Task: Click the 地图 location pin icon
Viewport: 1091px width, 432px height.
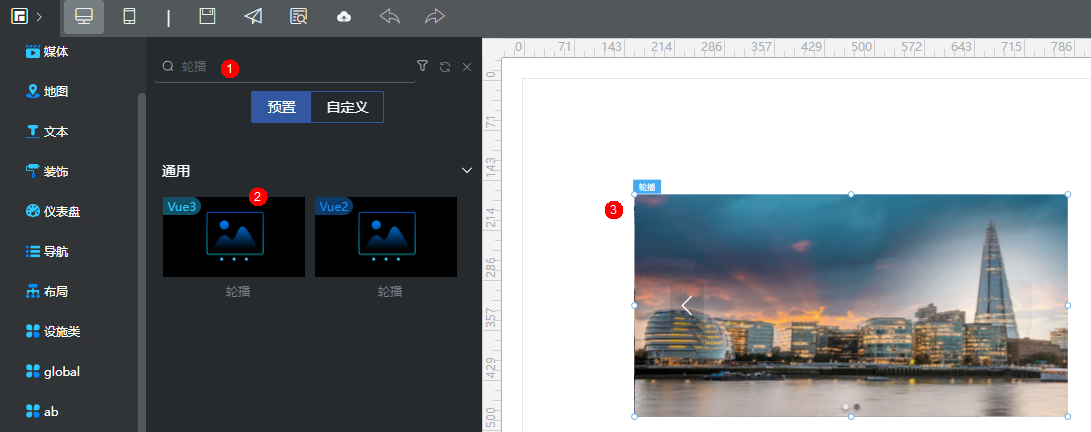Action: tap(33, 91)
